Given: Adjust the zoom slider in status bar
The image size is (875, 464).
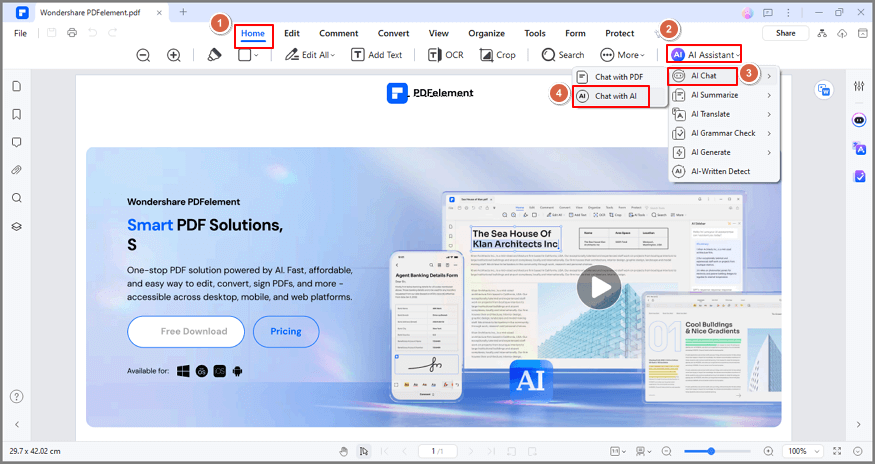Looking at the screenshot, I should (x=717, y=451).
